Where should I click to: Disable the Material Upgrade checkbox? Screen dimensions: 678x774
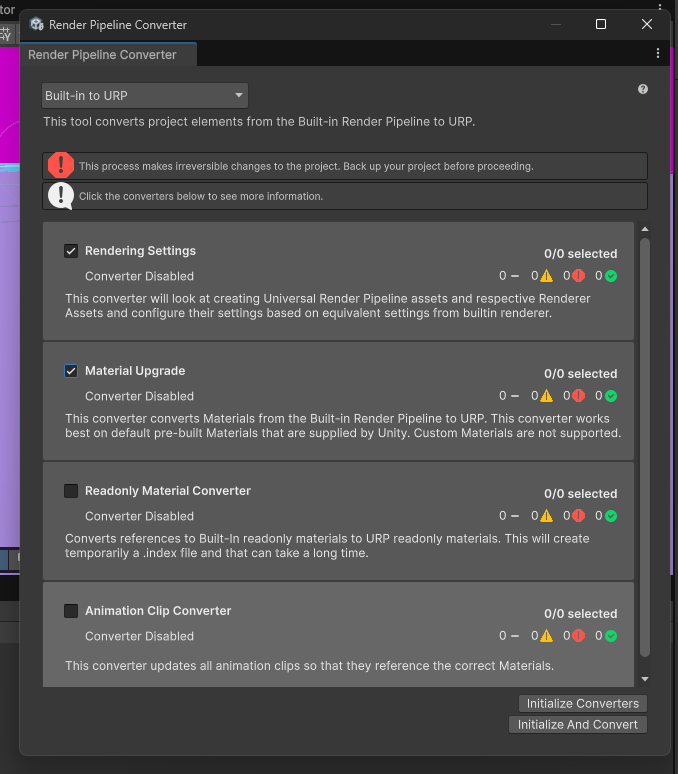[71, 371]
